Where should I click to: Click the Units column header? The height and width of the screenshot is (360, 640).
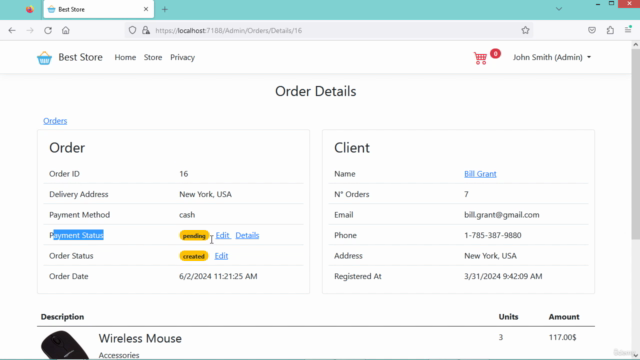[508, 317]
